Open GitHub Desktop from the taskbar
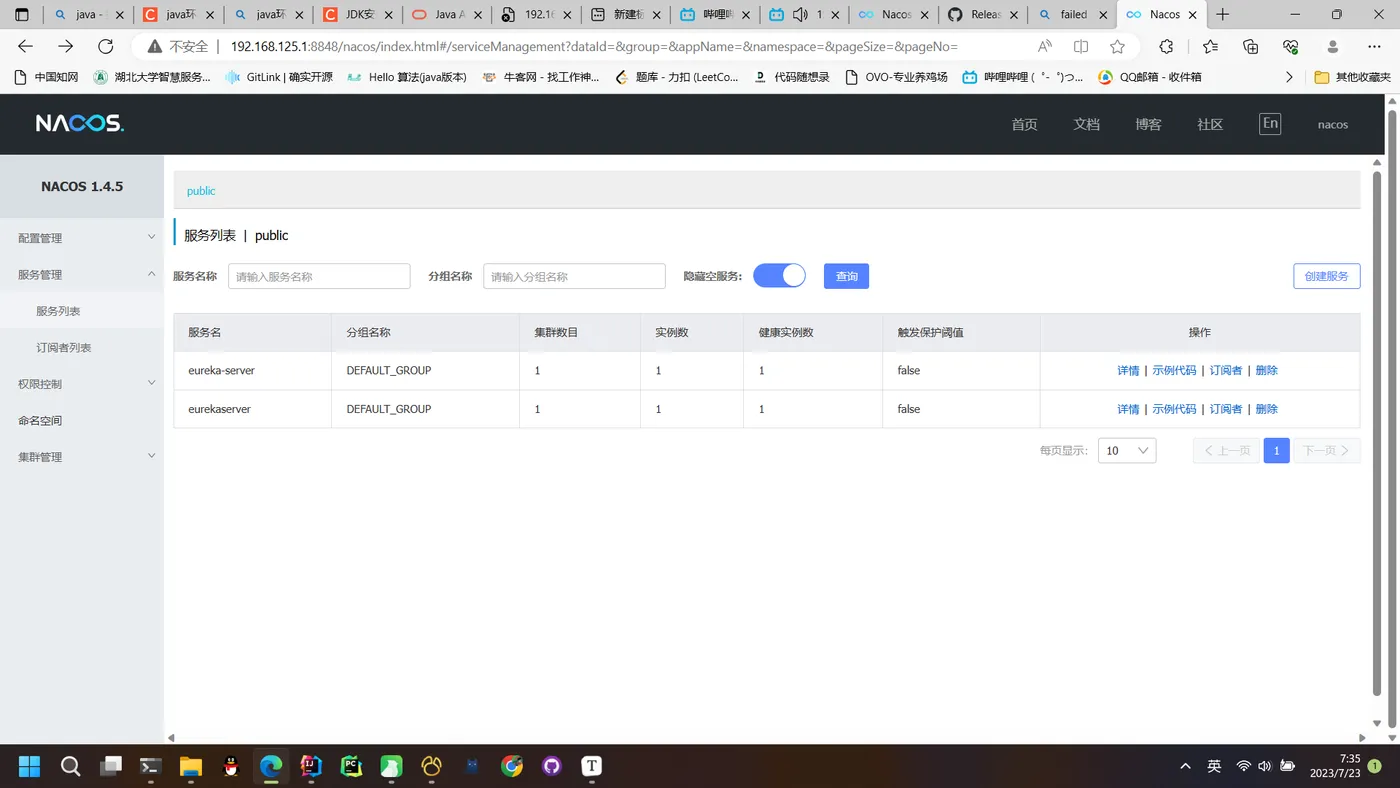Viewport: 1400px width, 788px height. 552,766
